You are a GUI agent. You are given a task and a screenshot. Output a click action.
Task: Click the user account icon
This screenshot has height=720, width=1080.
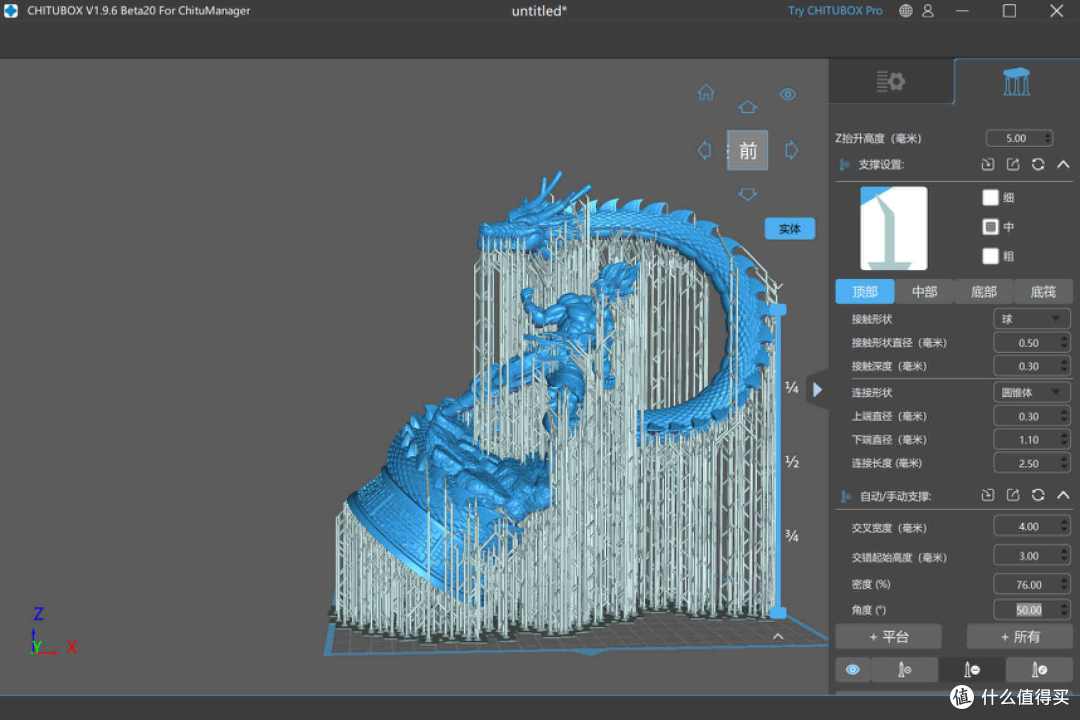[x=928, y=10]
